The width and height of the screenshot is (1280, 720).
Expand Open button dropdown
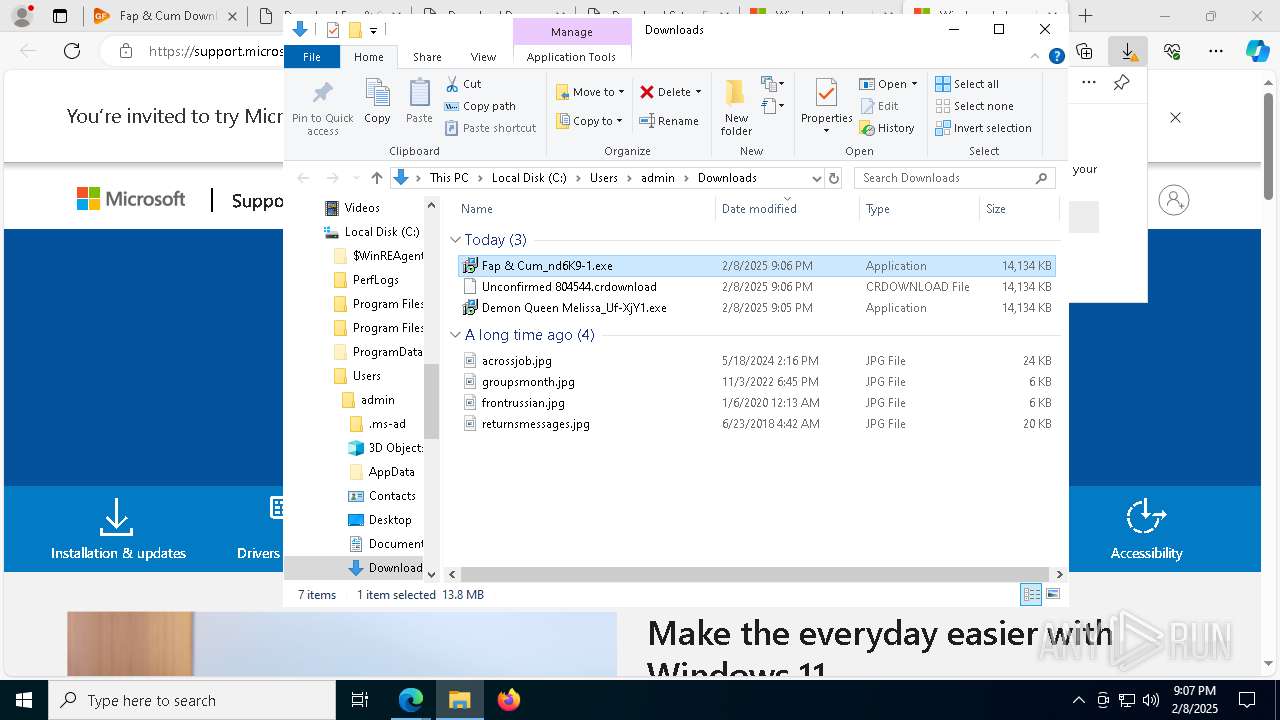click(914, 84)
